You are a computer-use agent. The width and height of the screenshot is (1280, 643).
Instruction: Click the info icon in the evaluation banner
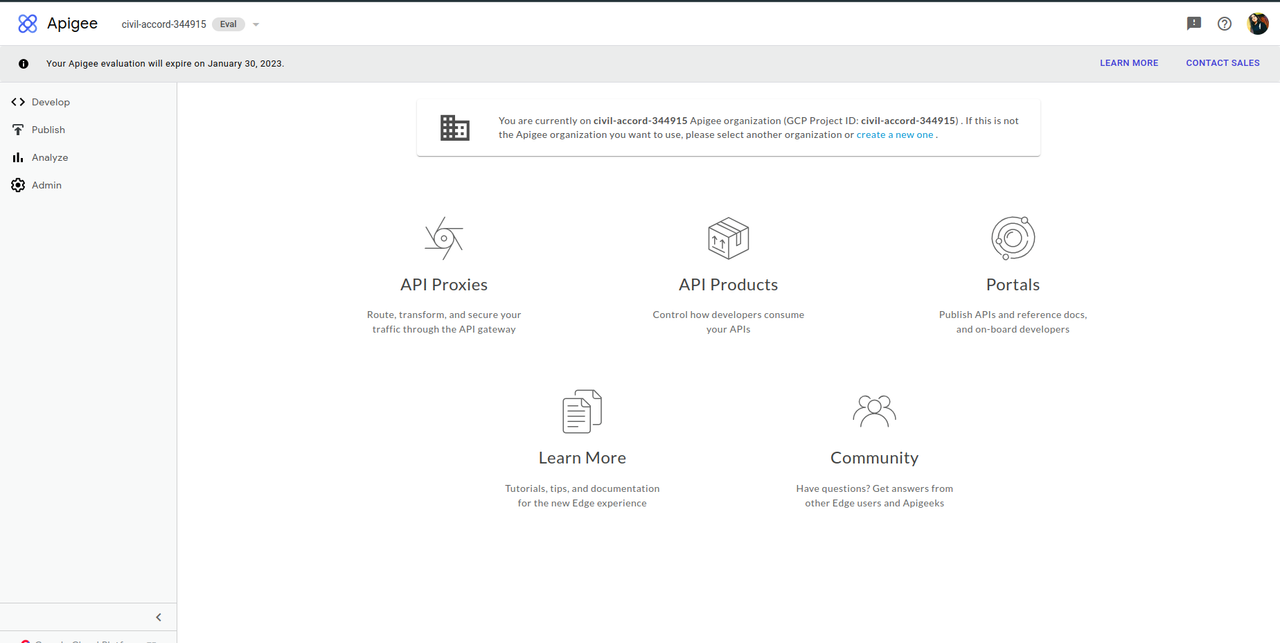click(24, 63)
